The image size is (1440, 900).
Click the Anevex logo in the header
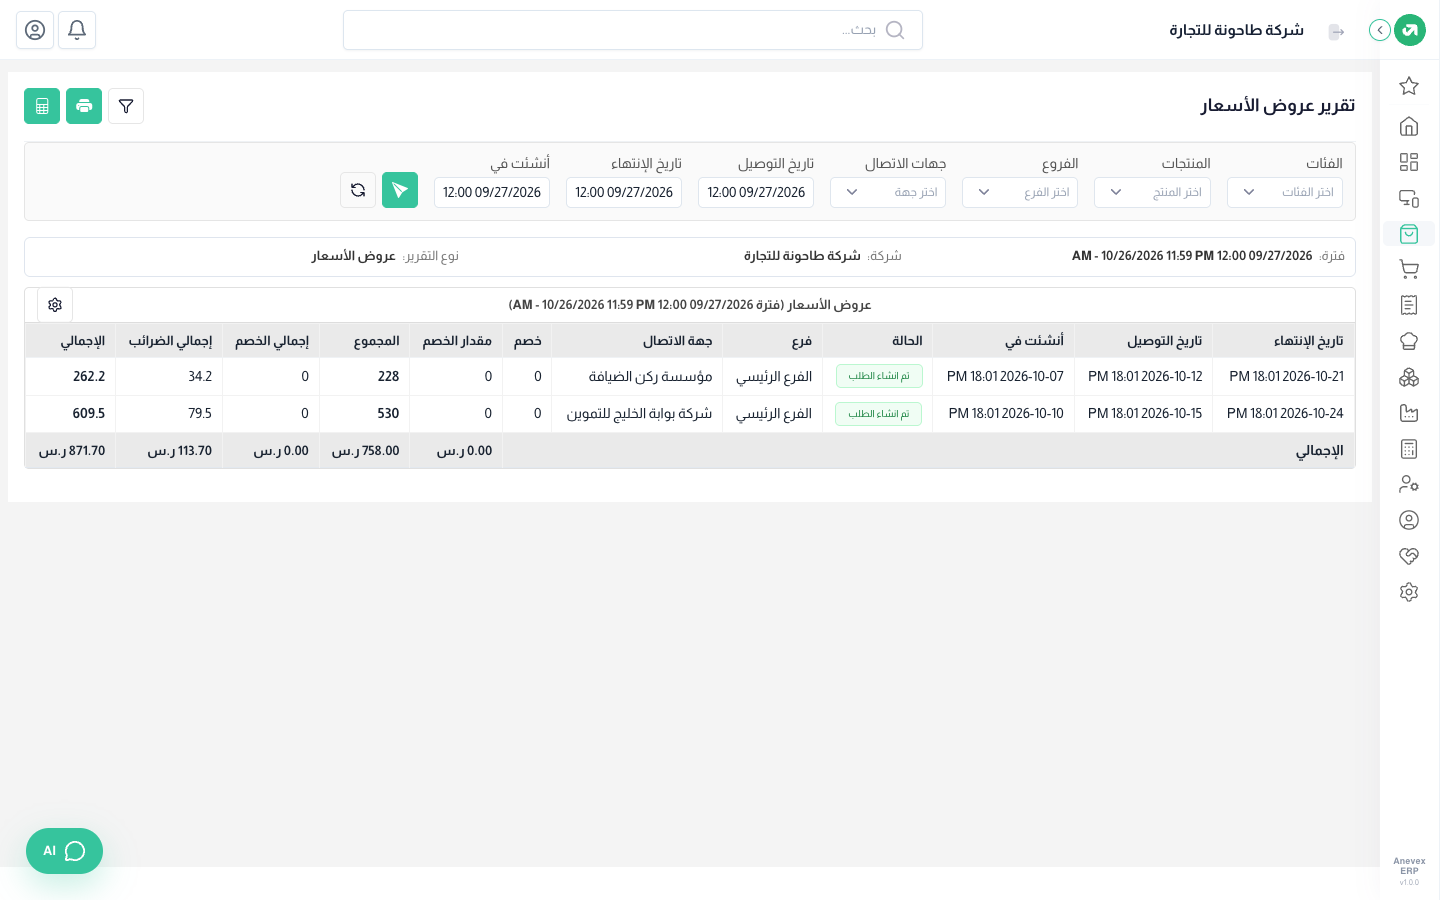[1410, 30]
